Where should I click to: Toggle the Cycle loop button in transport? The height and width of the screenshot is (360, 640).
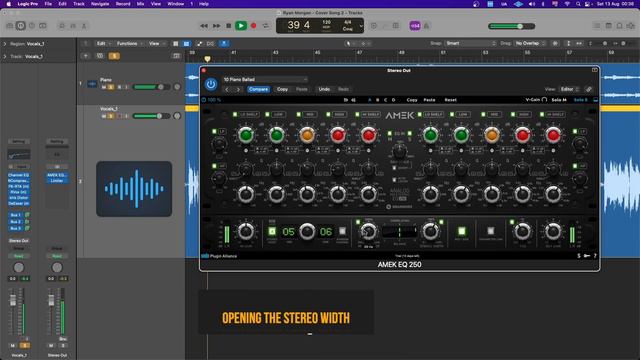(266, 26)
